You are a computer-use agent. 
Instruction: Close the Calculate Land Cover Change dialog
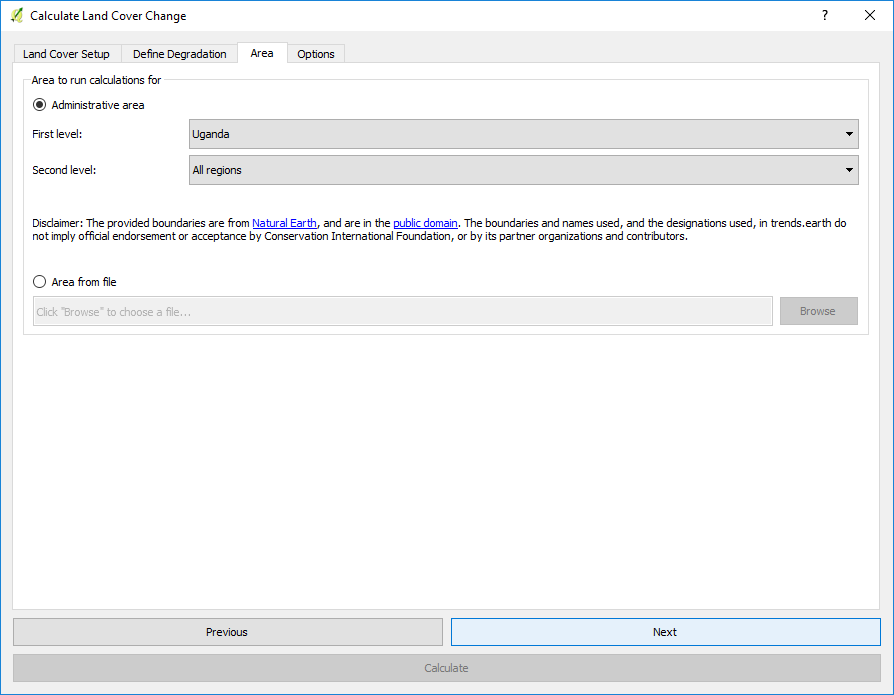(x=869, y=16)
